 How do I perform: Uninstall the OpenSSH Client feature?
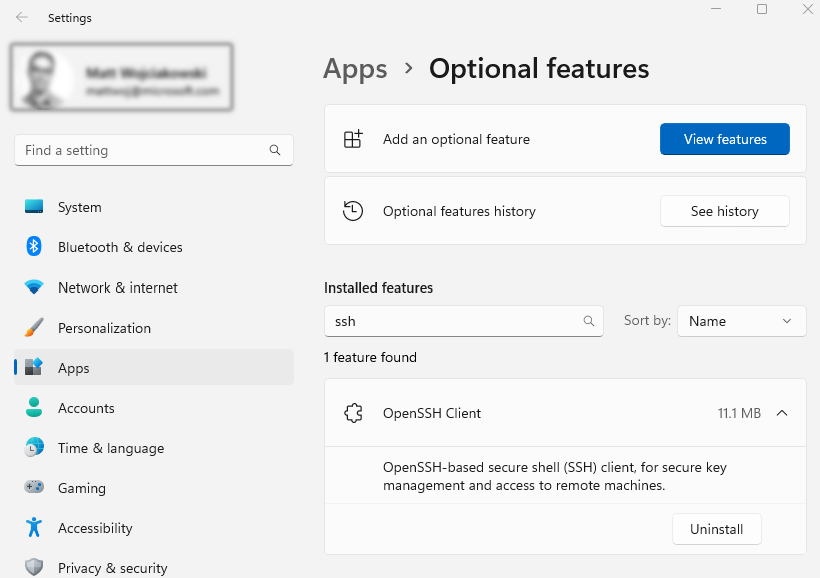click(716, 529)
